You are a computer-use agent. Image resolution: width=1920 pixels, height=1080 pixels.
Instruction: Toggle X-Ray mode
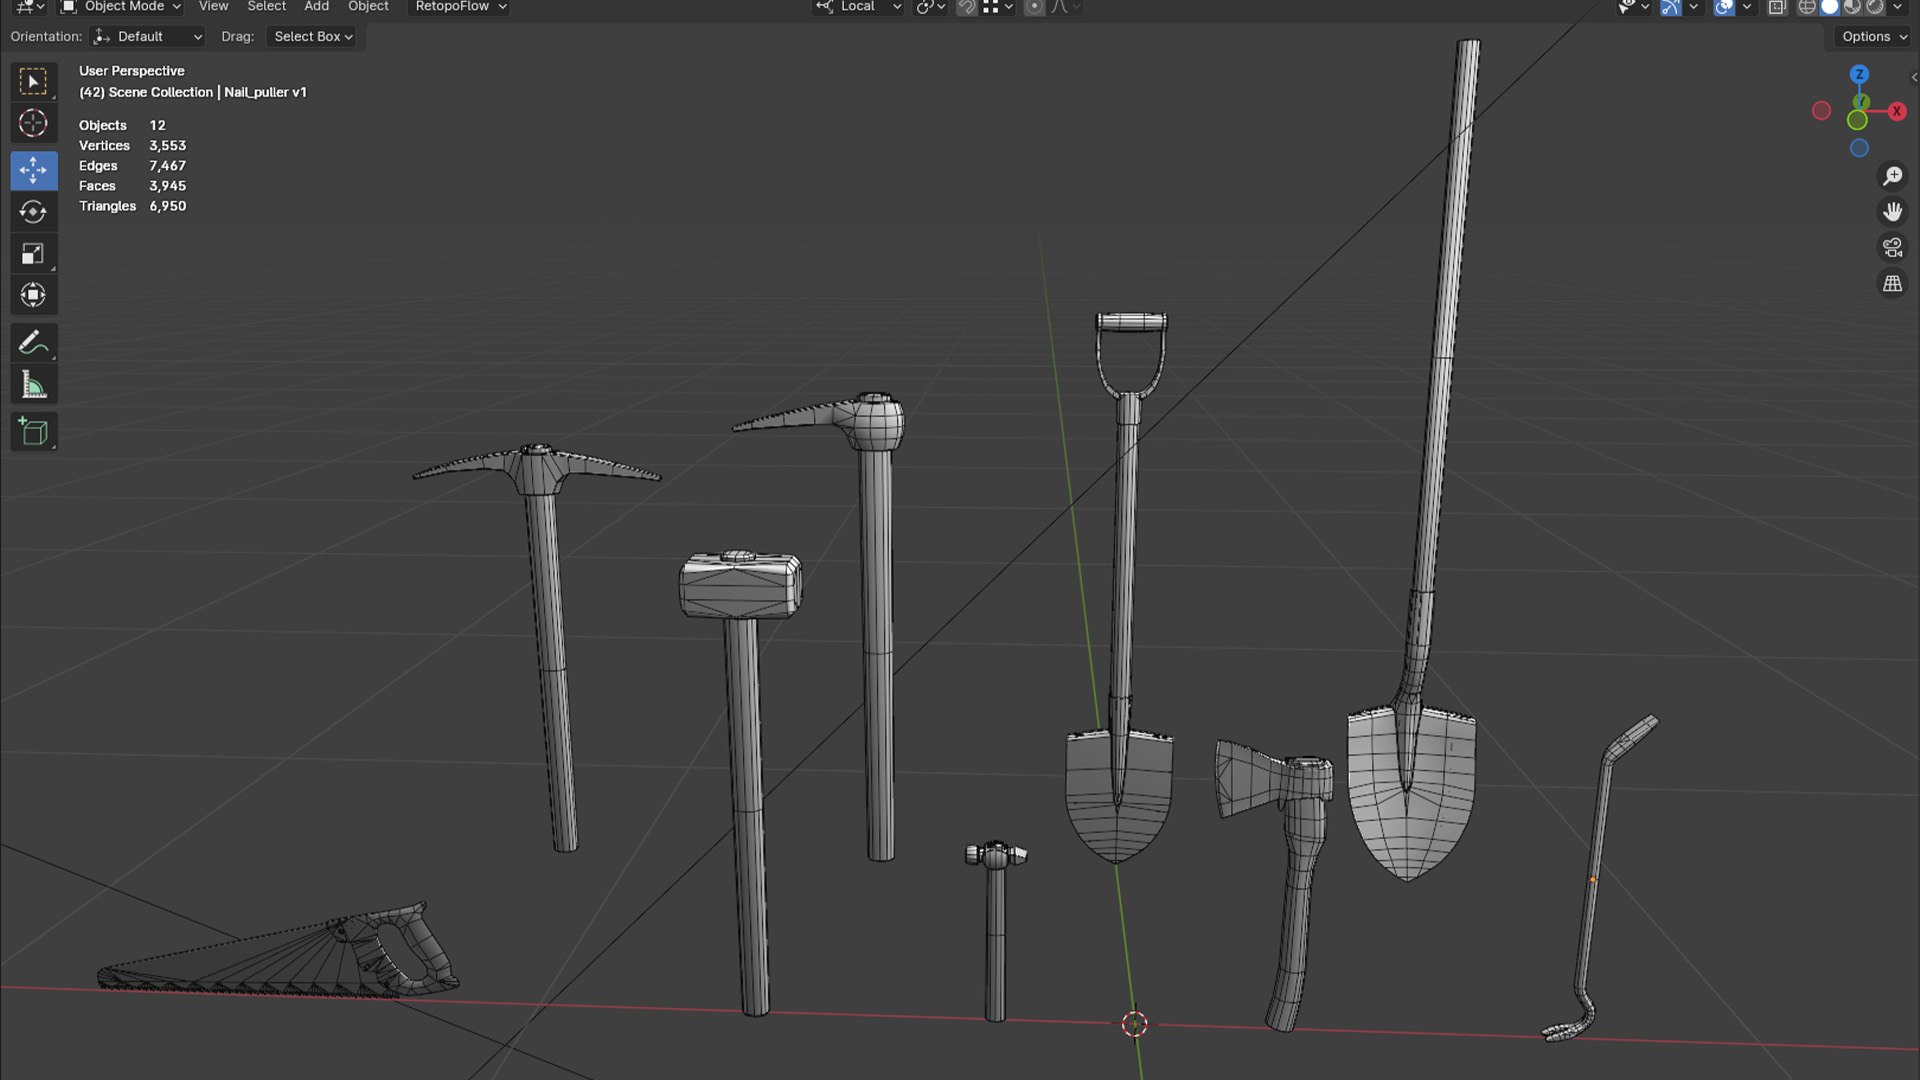pos(1777,7)
